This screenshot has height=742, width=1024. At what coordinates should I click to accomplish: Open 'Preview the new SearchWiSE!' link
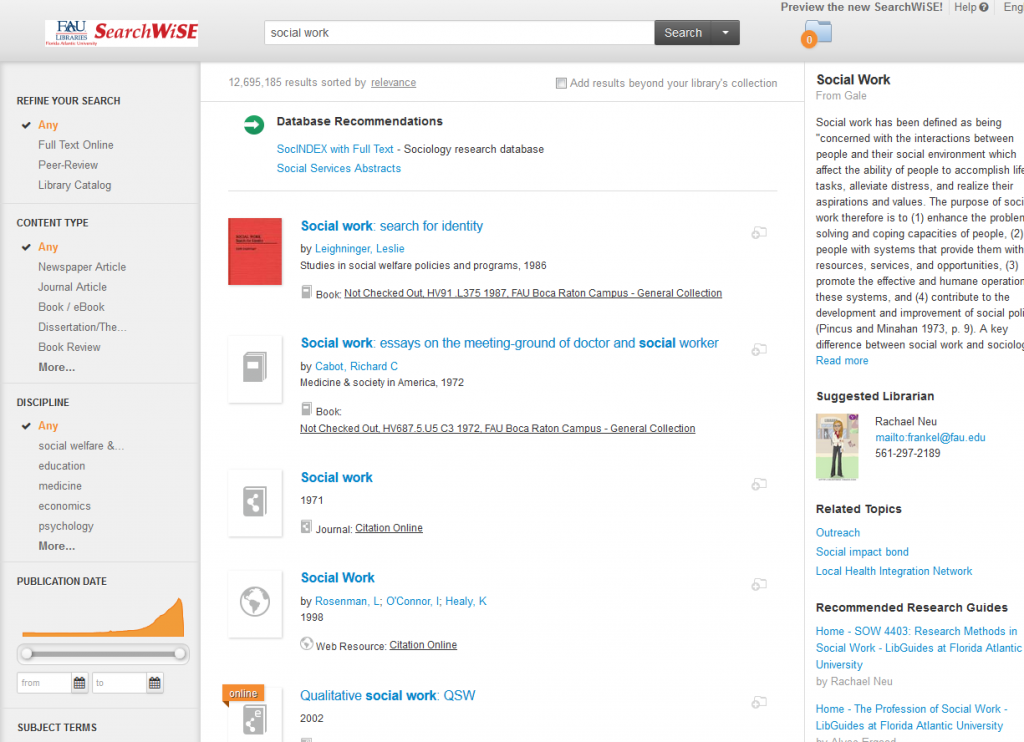pos(861,7)
